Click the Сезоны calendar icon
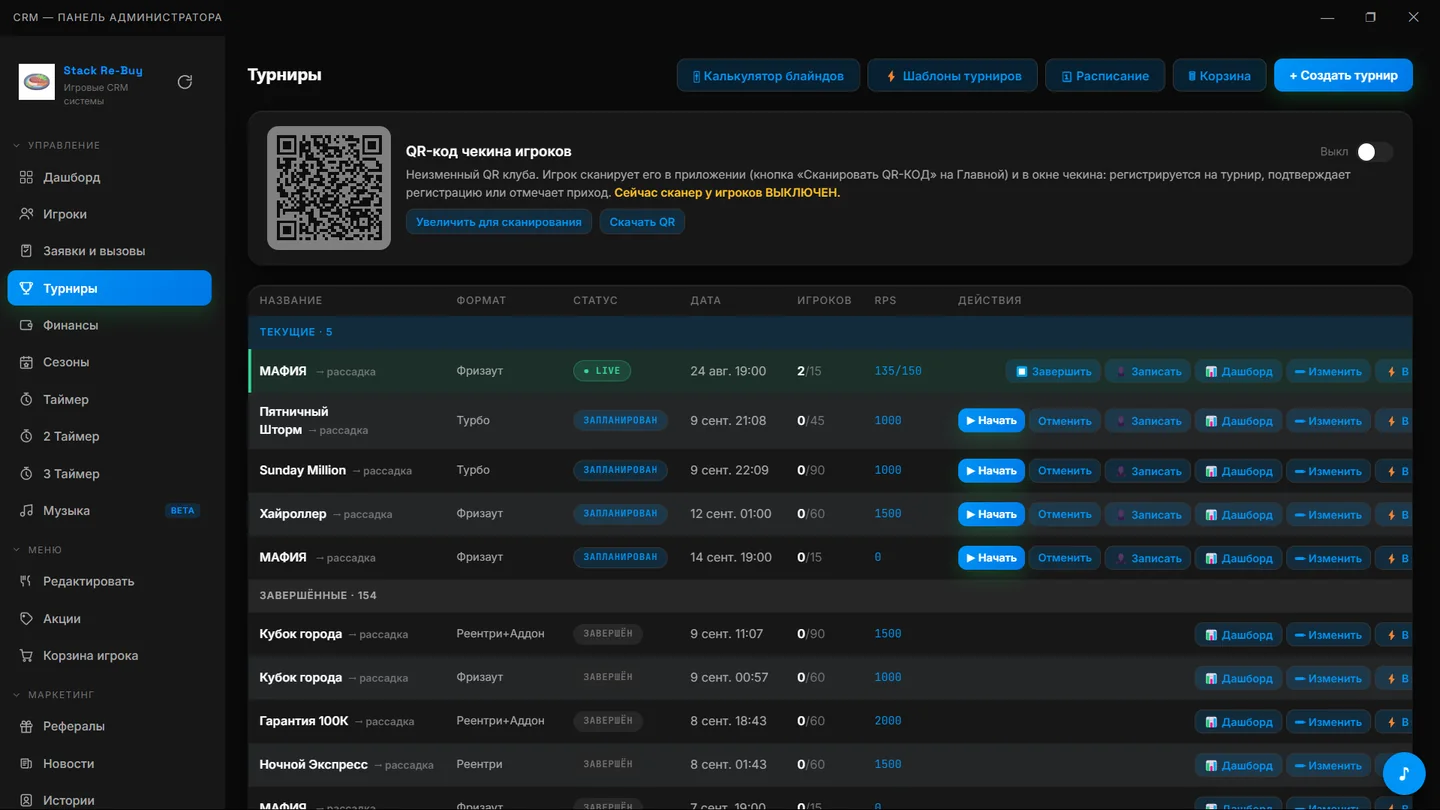1440x810 pixels. tap(27, 362)
